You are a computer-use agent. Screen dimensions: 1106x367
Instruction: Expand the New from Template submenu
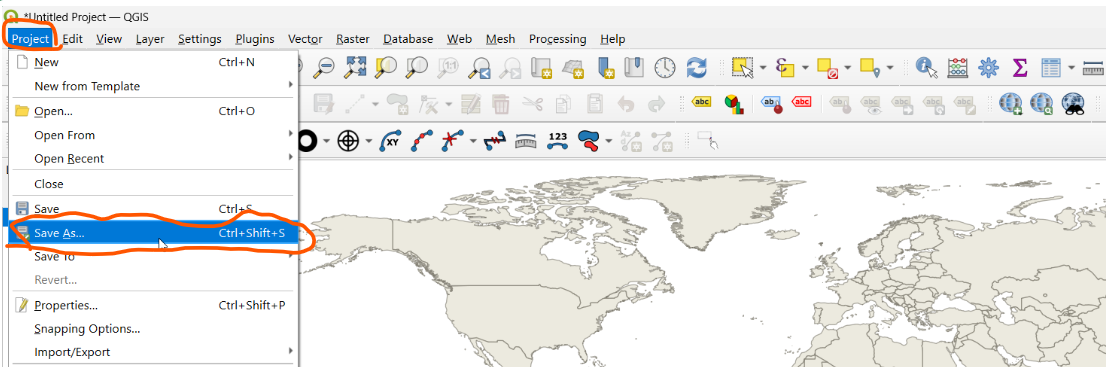coord(153,86)
